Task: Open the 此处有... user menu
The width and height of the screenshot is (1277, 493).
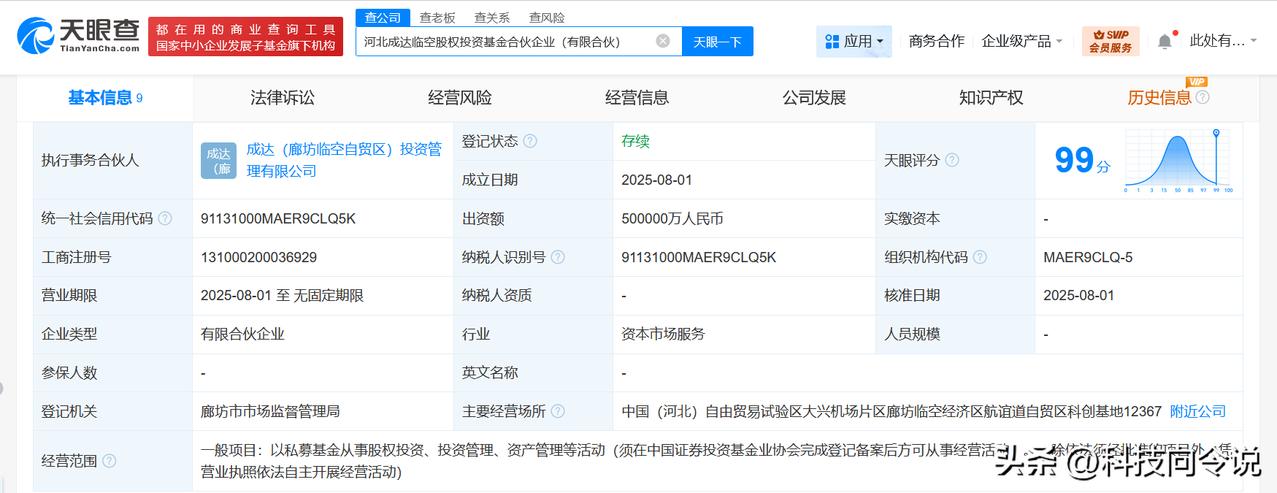Action: (1224, 41)
